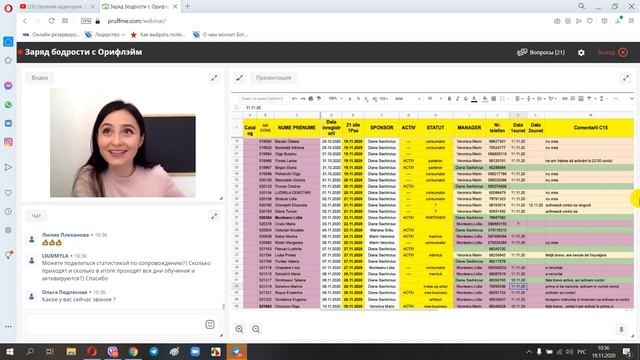This screenshot has height=360, width=640.
Task: Select the drawing pencil tool
Action: tap(240, 78)
